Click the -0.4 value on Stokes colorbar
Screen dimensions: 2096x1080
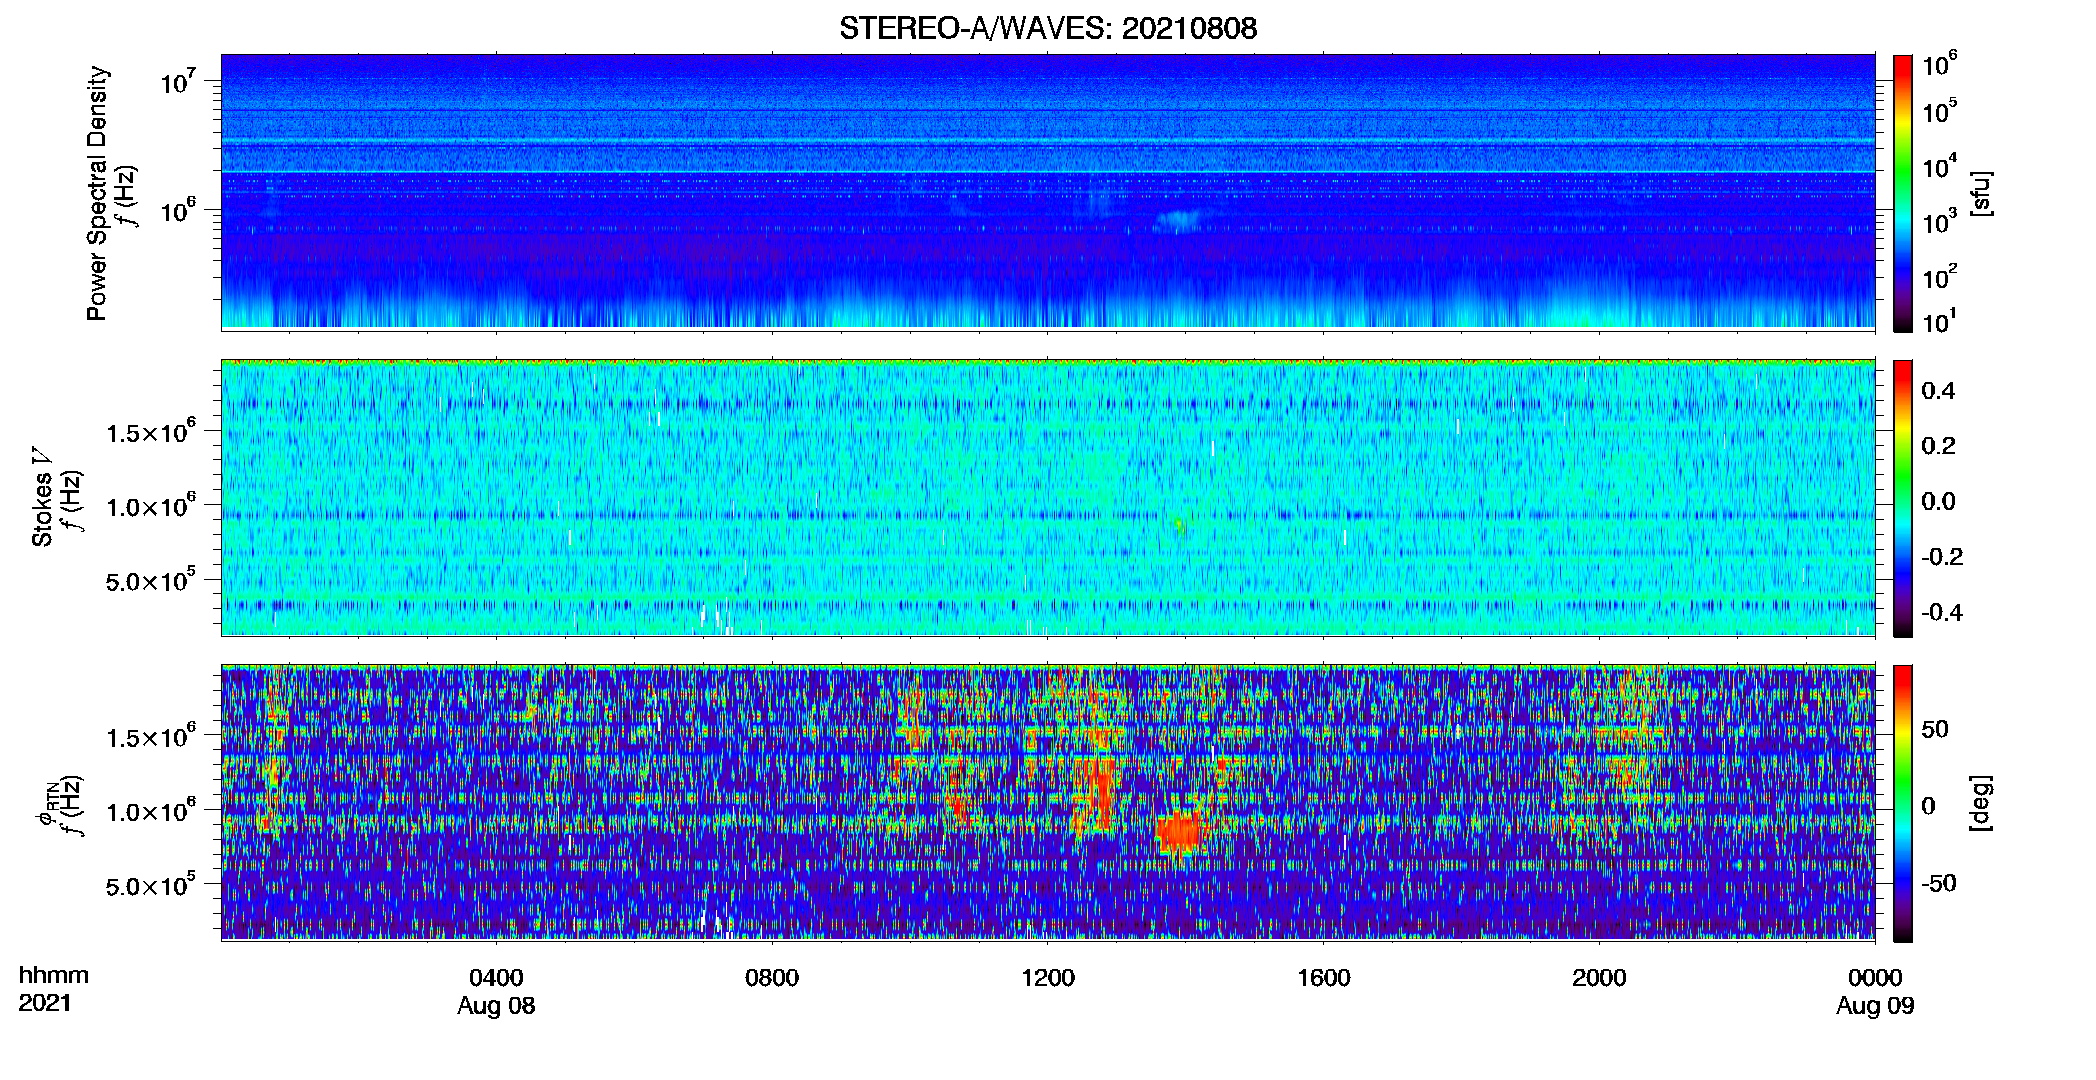tap(1942, 612)
